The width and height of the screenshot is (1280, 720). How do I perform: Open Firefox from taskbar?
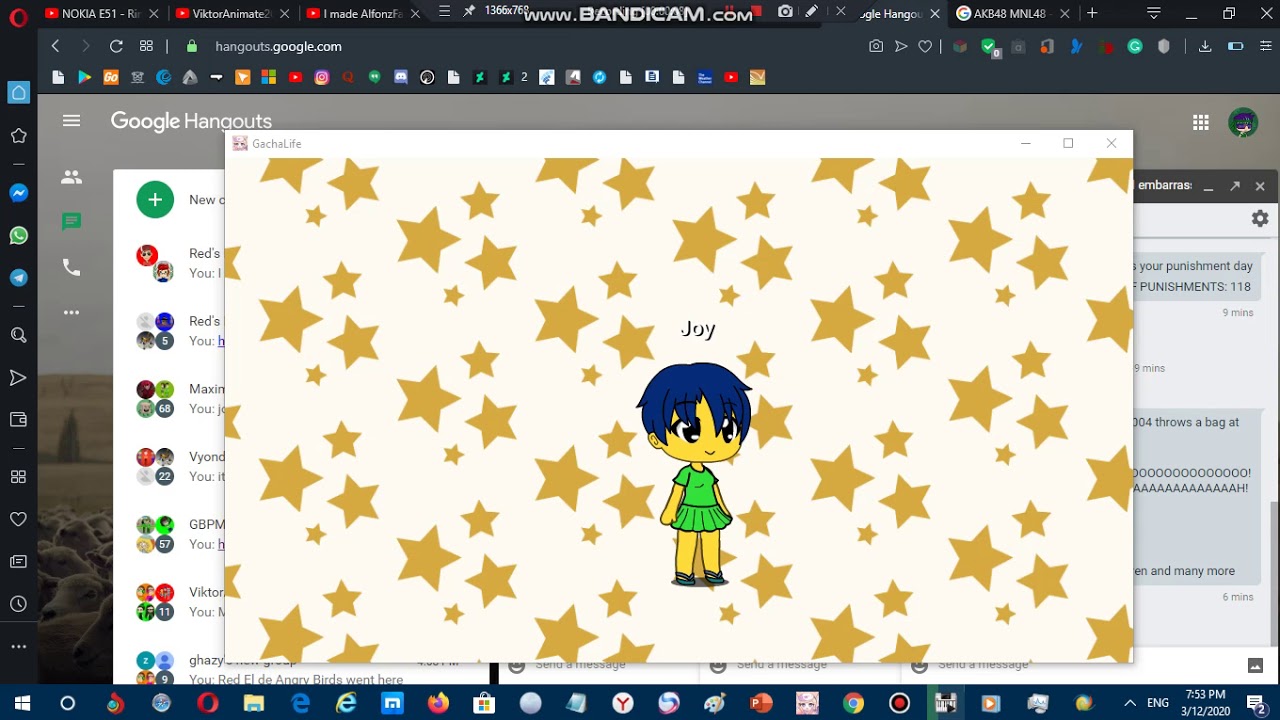pyautogui.click(x=438, y=703)
